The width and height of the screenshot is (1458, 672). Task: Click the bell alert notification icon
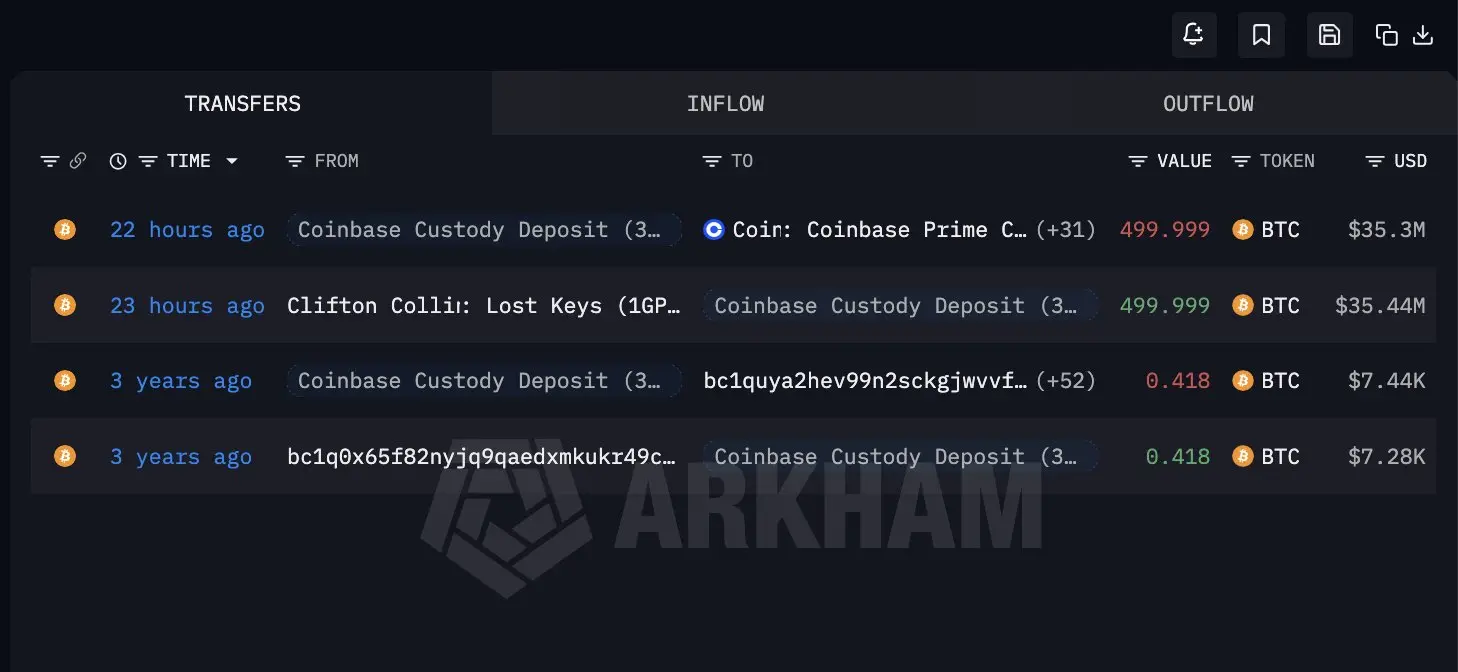1194,35
